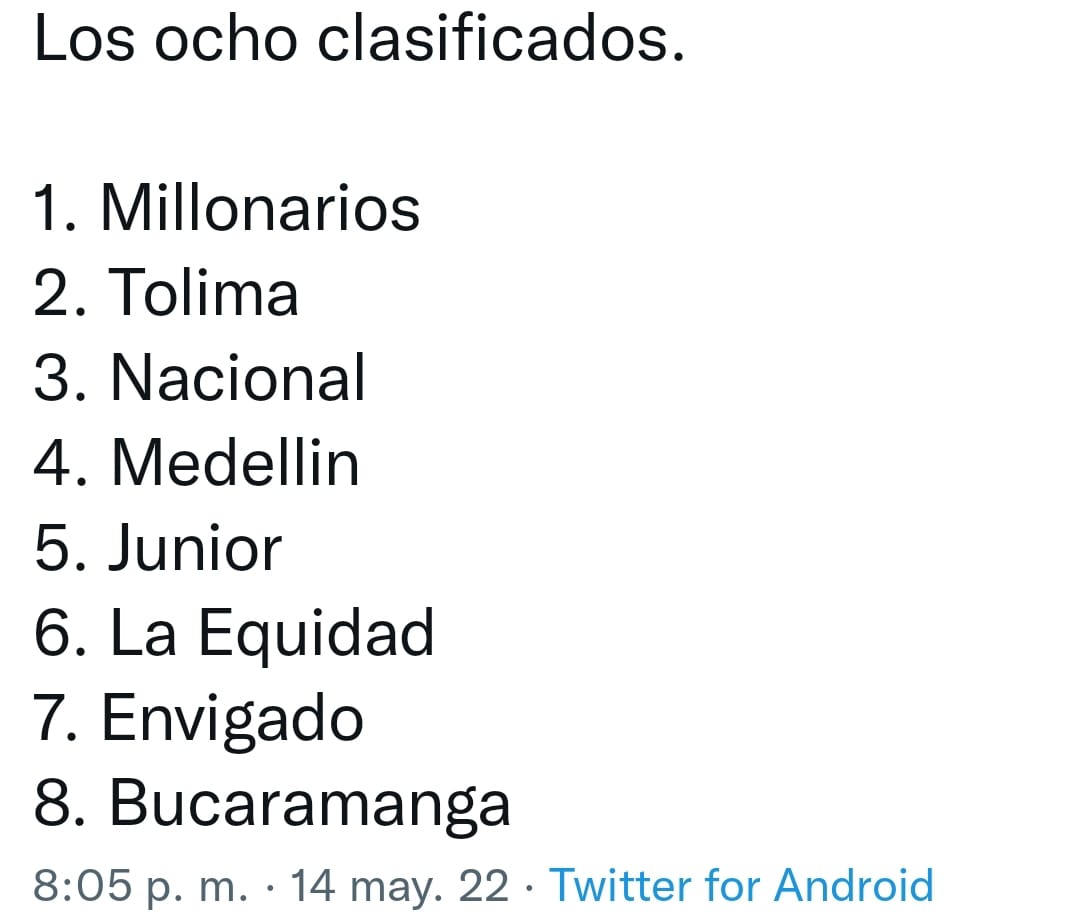The width and height of the screenshot is (1080, 916).
Task: Click the Tolima team name
Action: point(203,293)
